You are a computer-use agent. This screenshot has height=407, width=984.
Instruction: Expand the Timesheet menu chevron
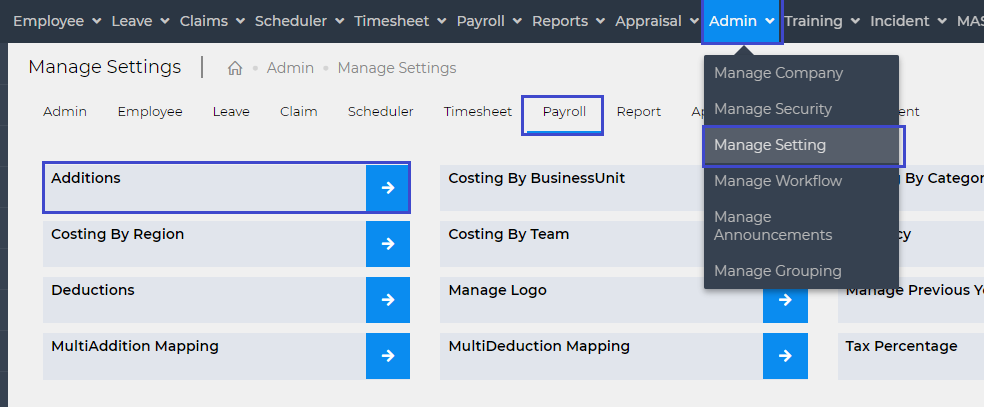(441, 21)
